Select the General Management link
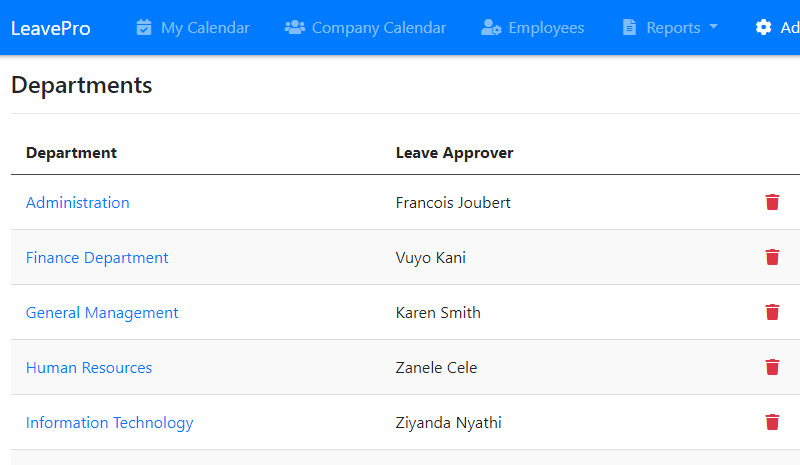Viewport: 800px width, 465px height. [x=102, y=312]
